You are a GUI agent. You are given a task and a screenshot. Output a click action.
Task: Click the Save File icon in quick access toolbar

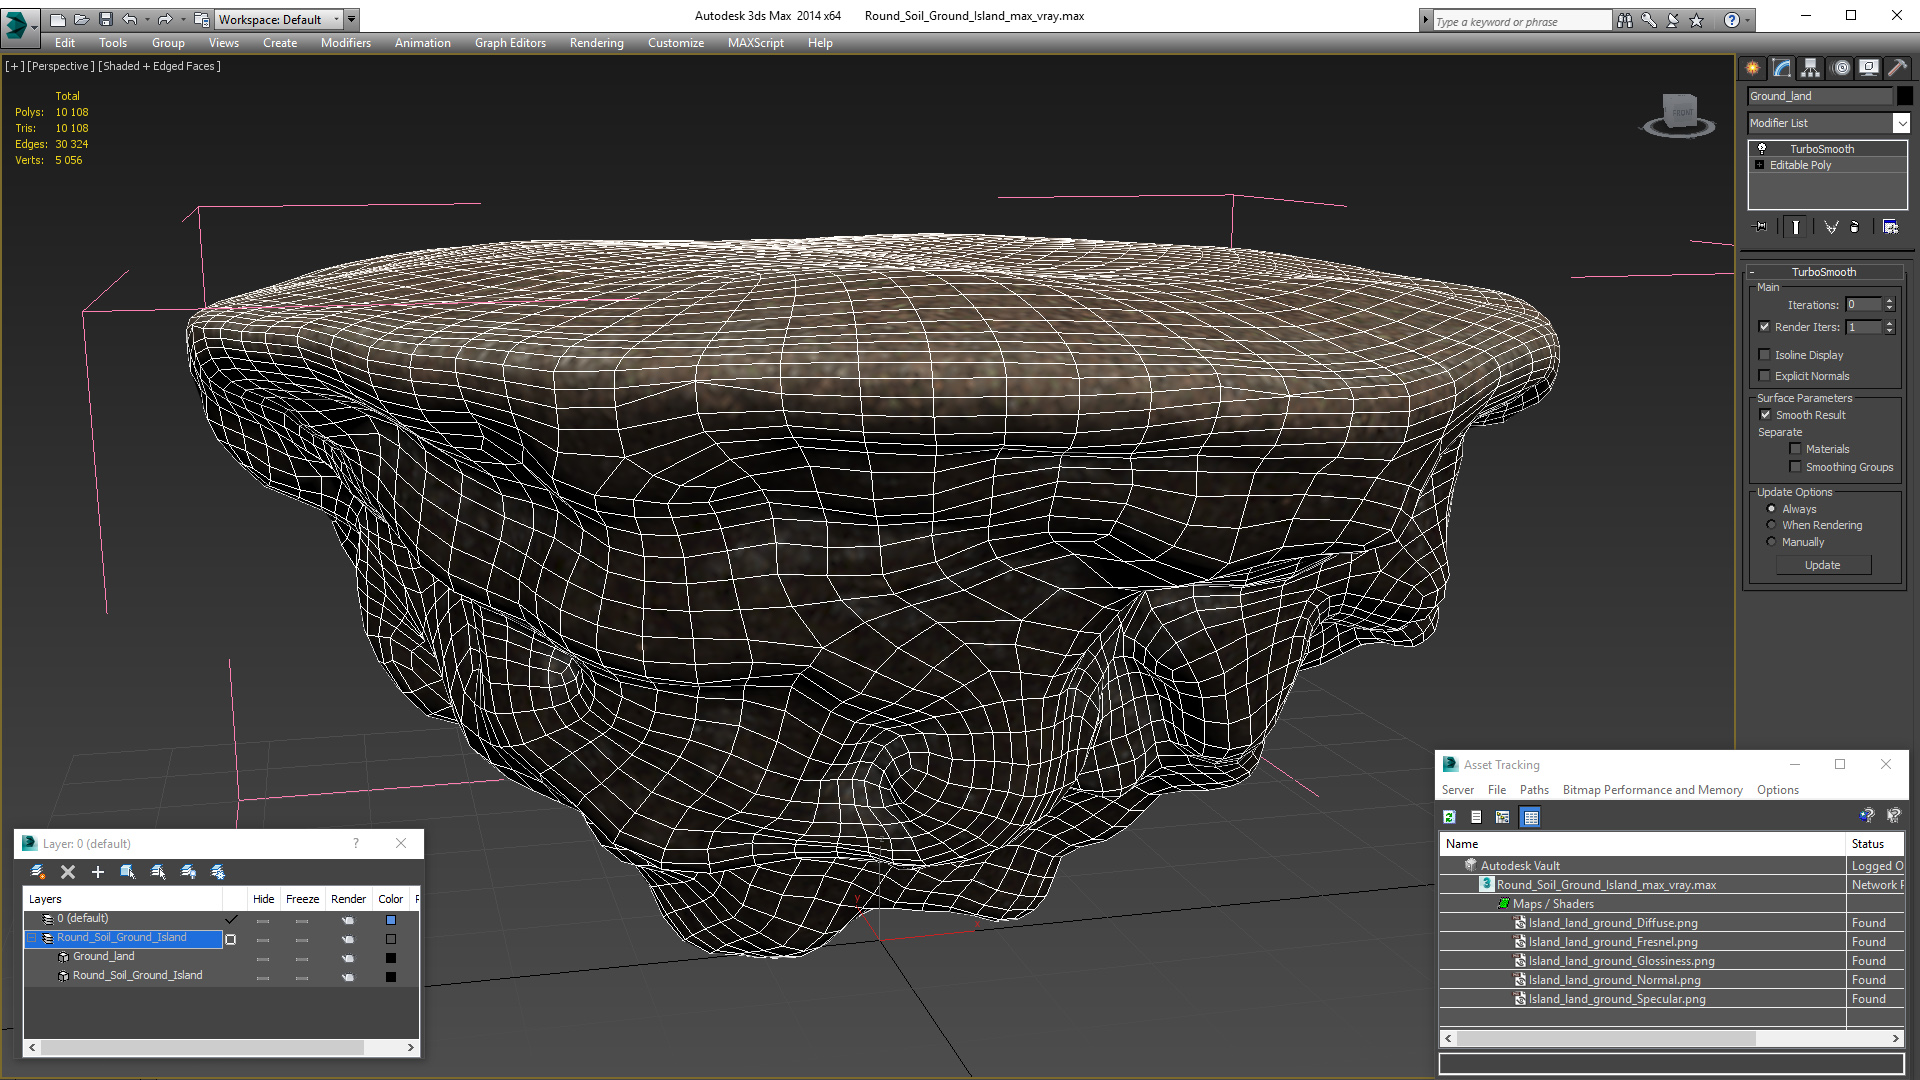[x=106, y=19]
